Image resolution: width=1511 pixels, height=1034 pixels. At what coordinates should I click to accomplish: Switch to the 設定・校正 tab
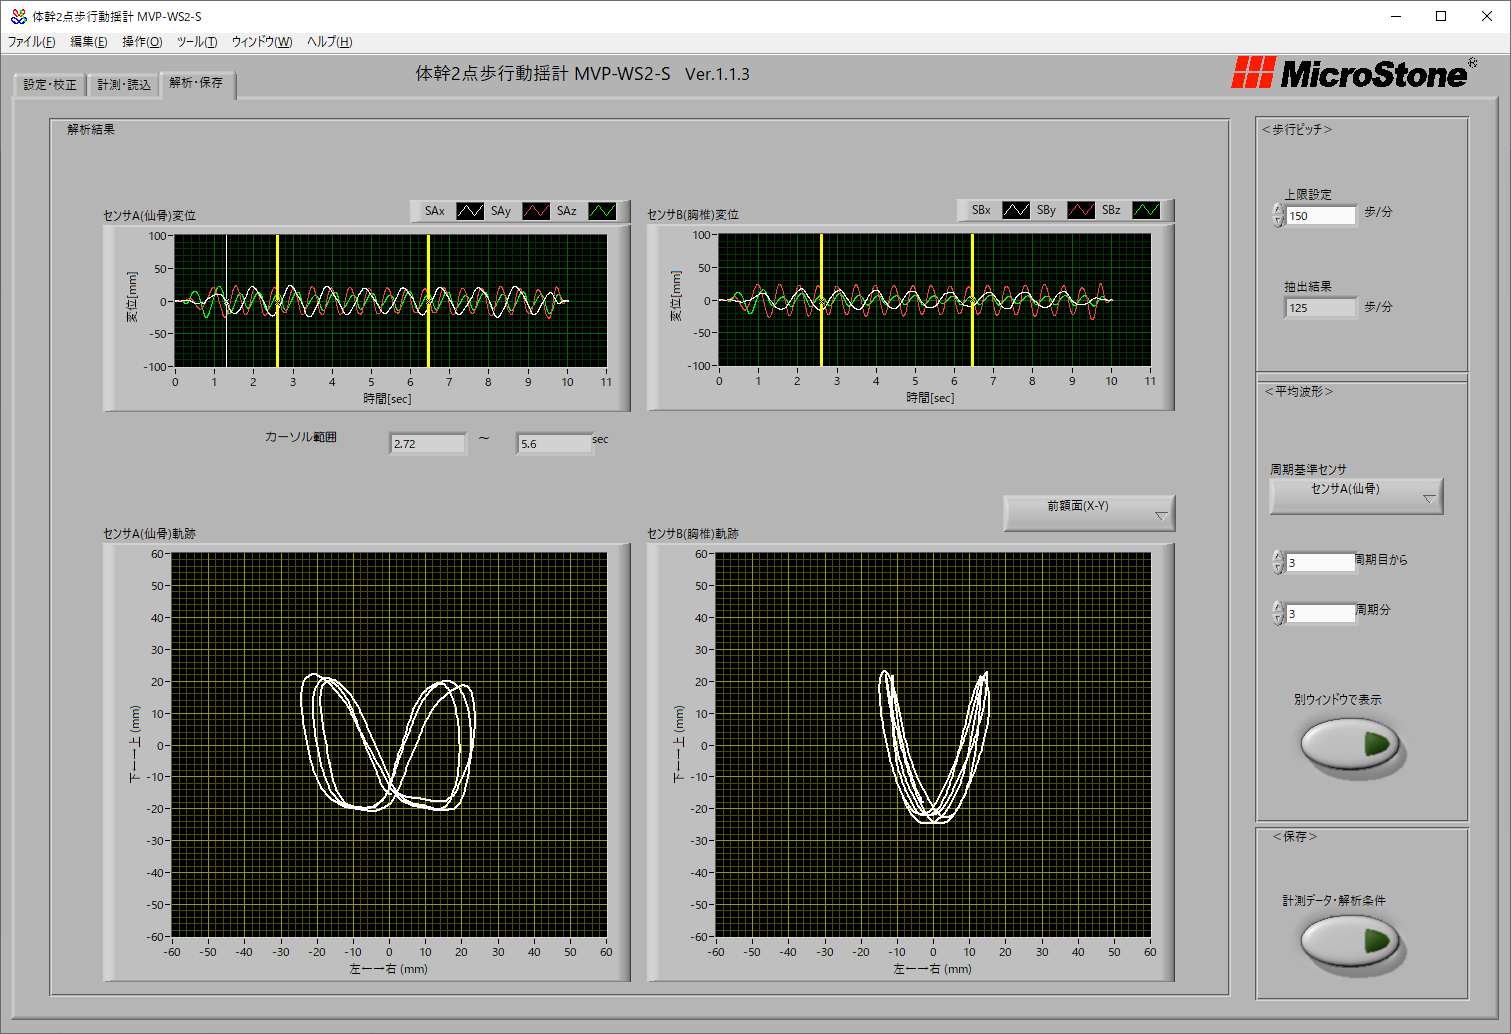[x=50, y=85]
